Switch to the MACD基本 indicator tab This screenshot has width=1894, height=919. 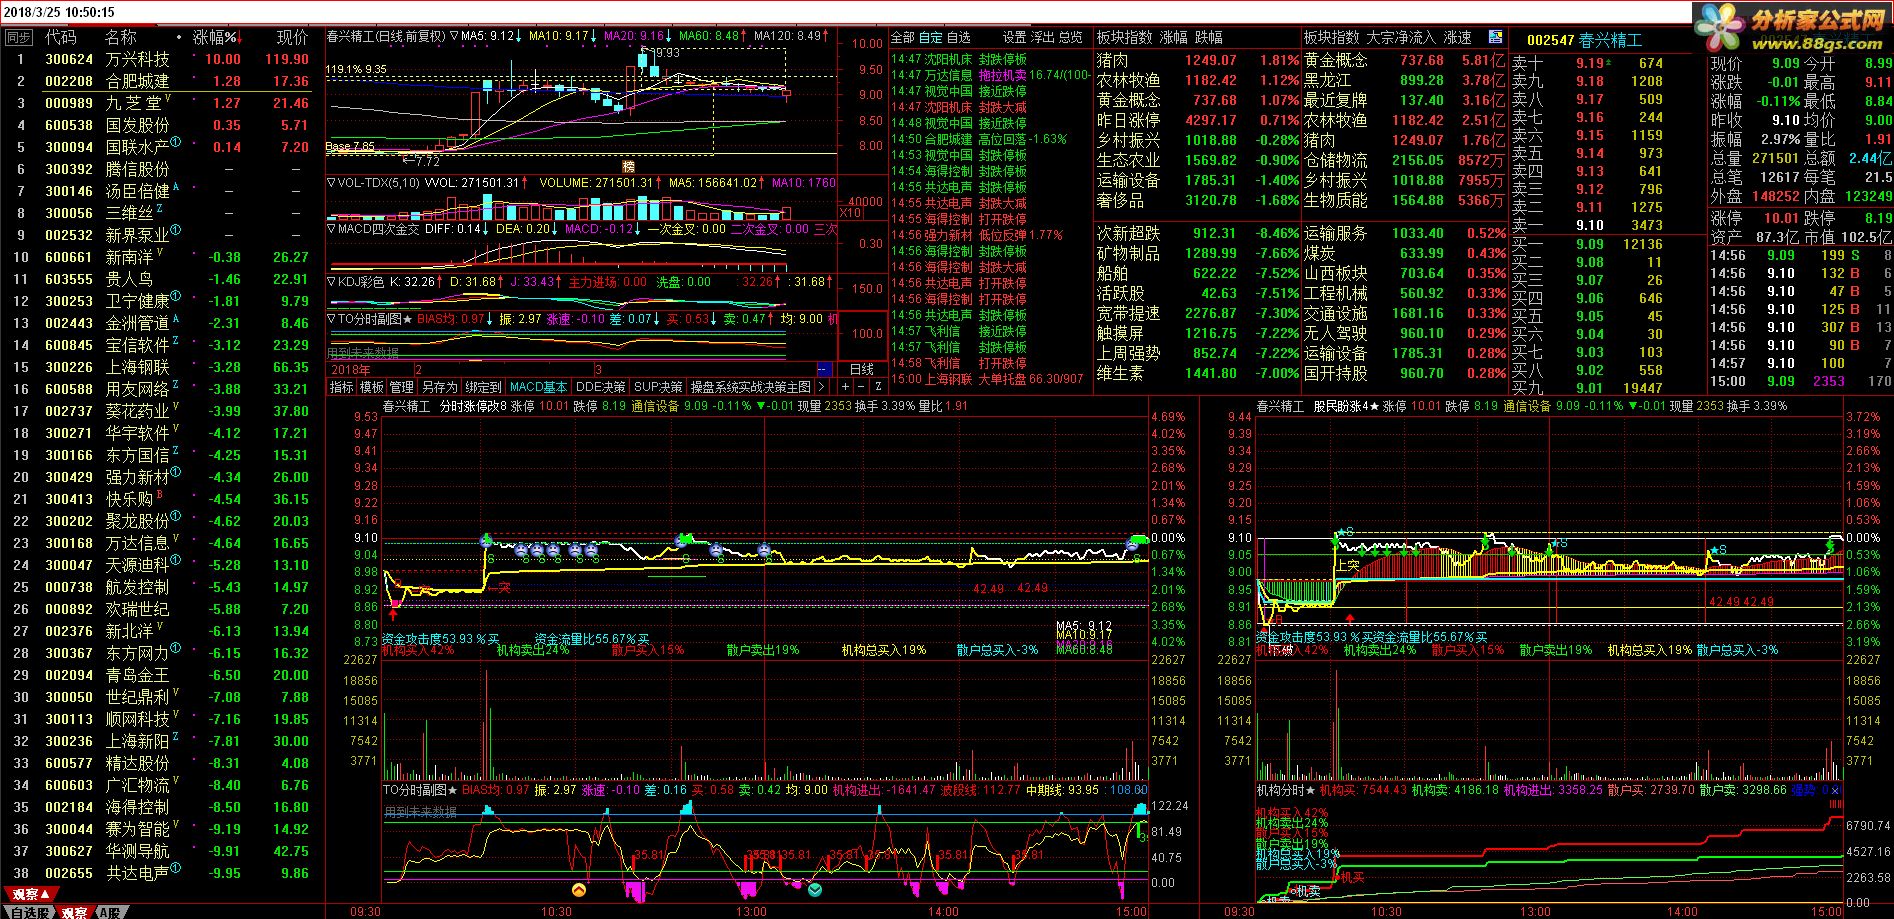(538, 387)
